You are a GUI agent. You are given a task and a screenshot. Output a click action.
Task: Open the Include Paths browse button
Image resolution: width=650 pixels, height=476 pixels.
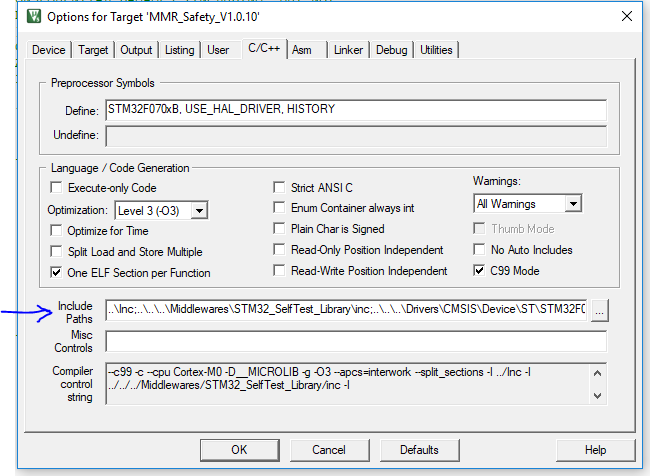pyautogui.click(x=599, y=310)
